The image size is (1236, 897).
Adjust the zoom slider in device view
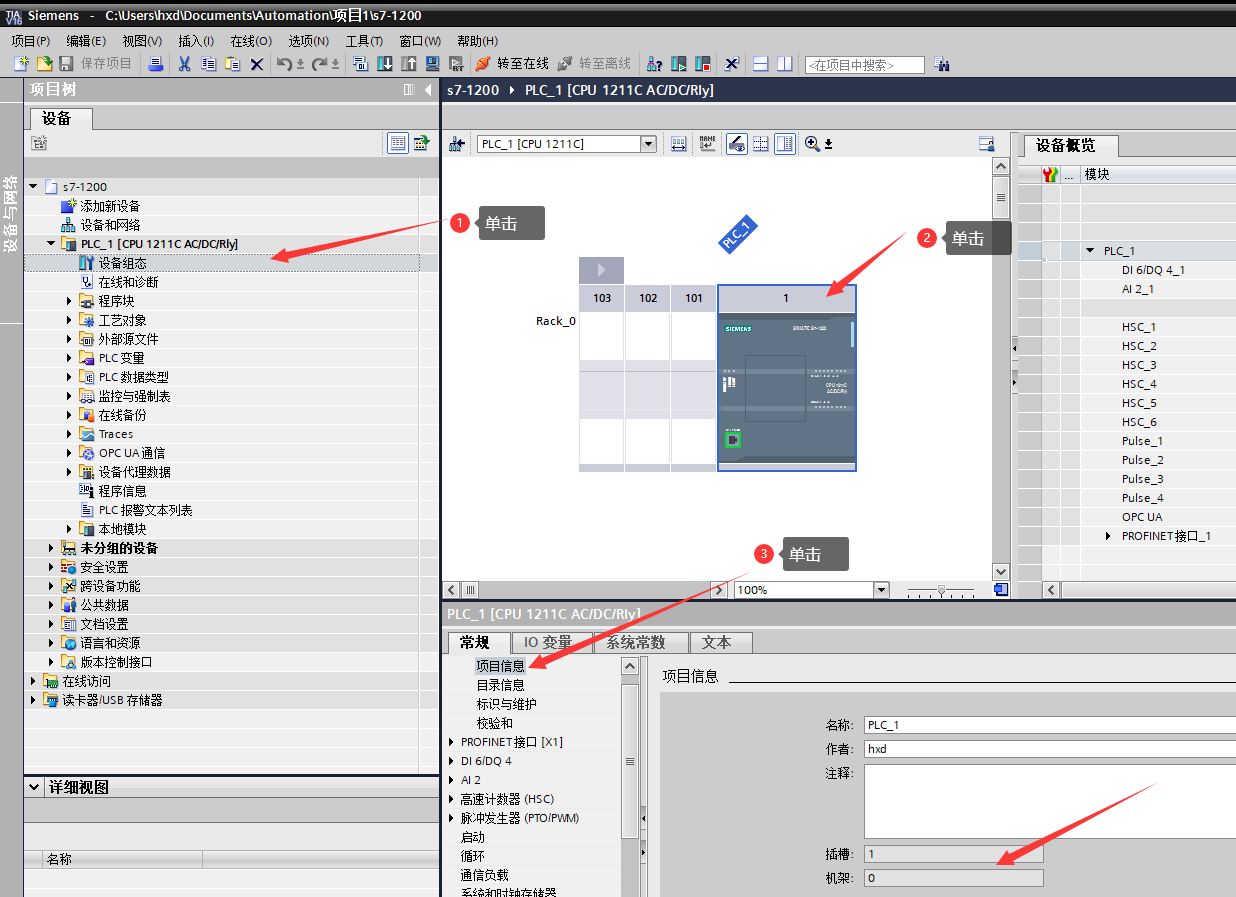coord(941,590)
